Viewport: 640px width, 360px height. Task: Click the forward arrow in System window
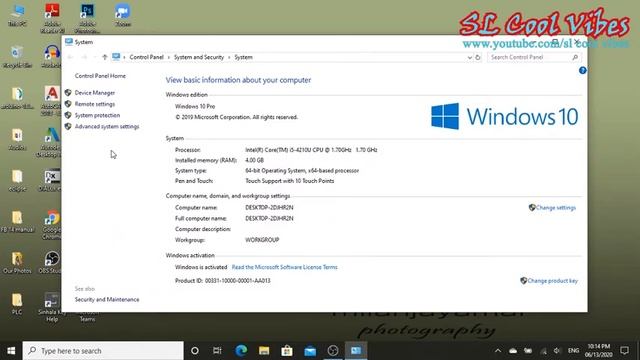tap(84, 57)
